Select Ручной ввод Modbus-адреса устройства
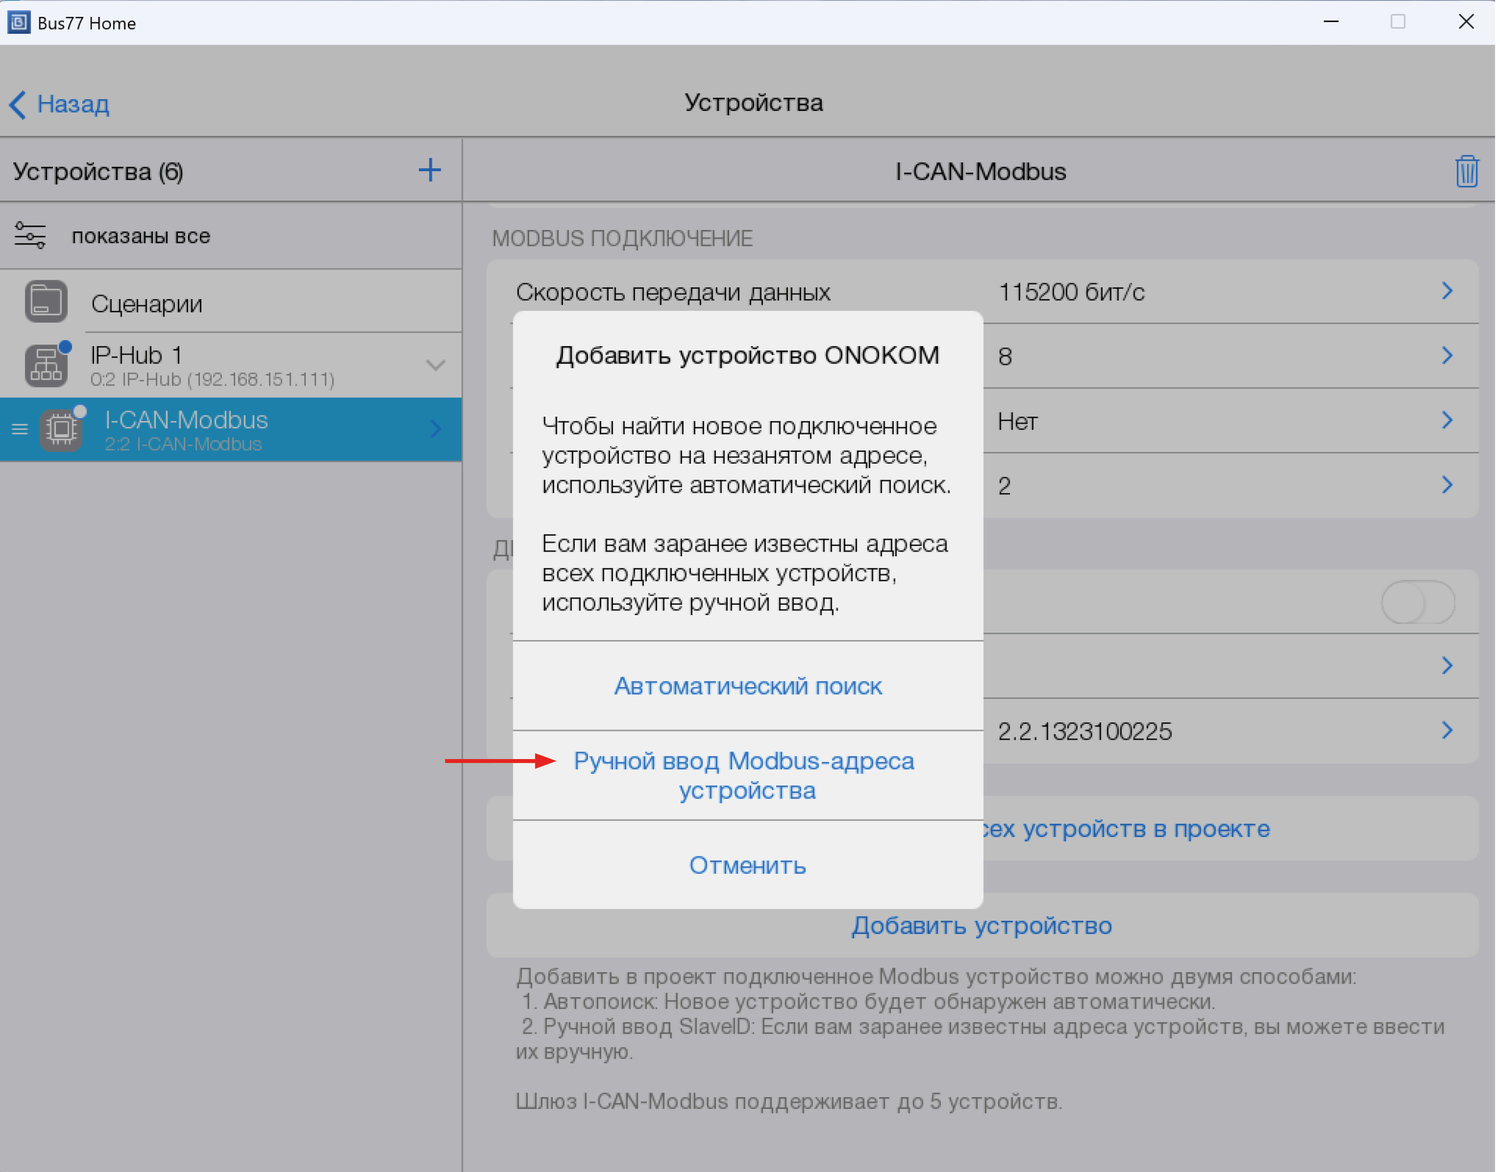Viewport: 1500px width, 1172px height. pyautogui.click(x=745, y=776)
